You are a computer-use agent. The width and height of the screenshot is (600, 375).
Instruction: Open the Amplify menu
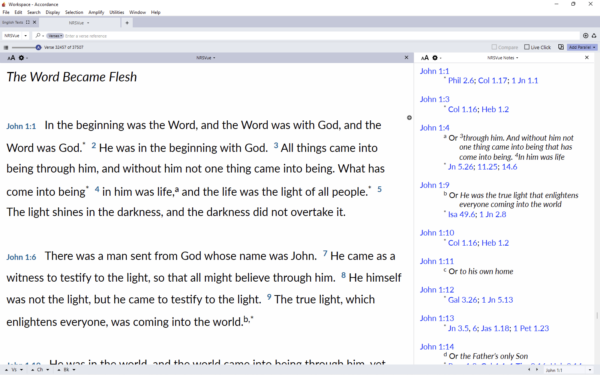click(96, 12)
